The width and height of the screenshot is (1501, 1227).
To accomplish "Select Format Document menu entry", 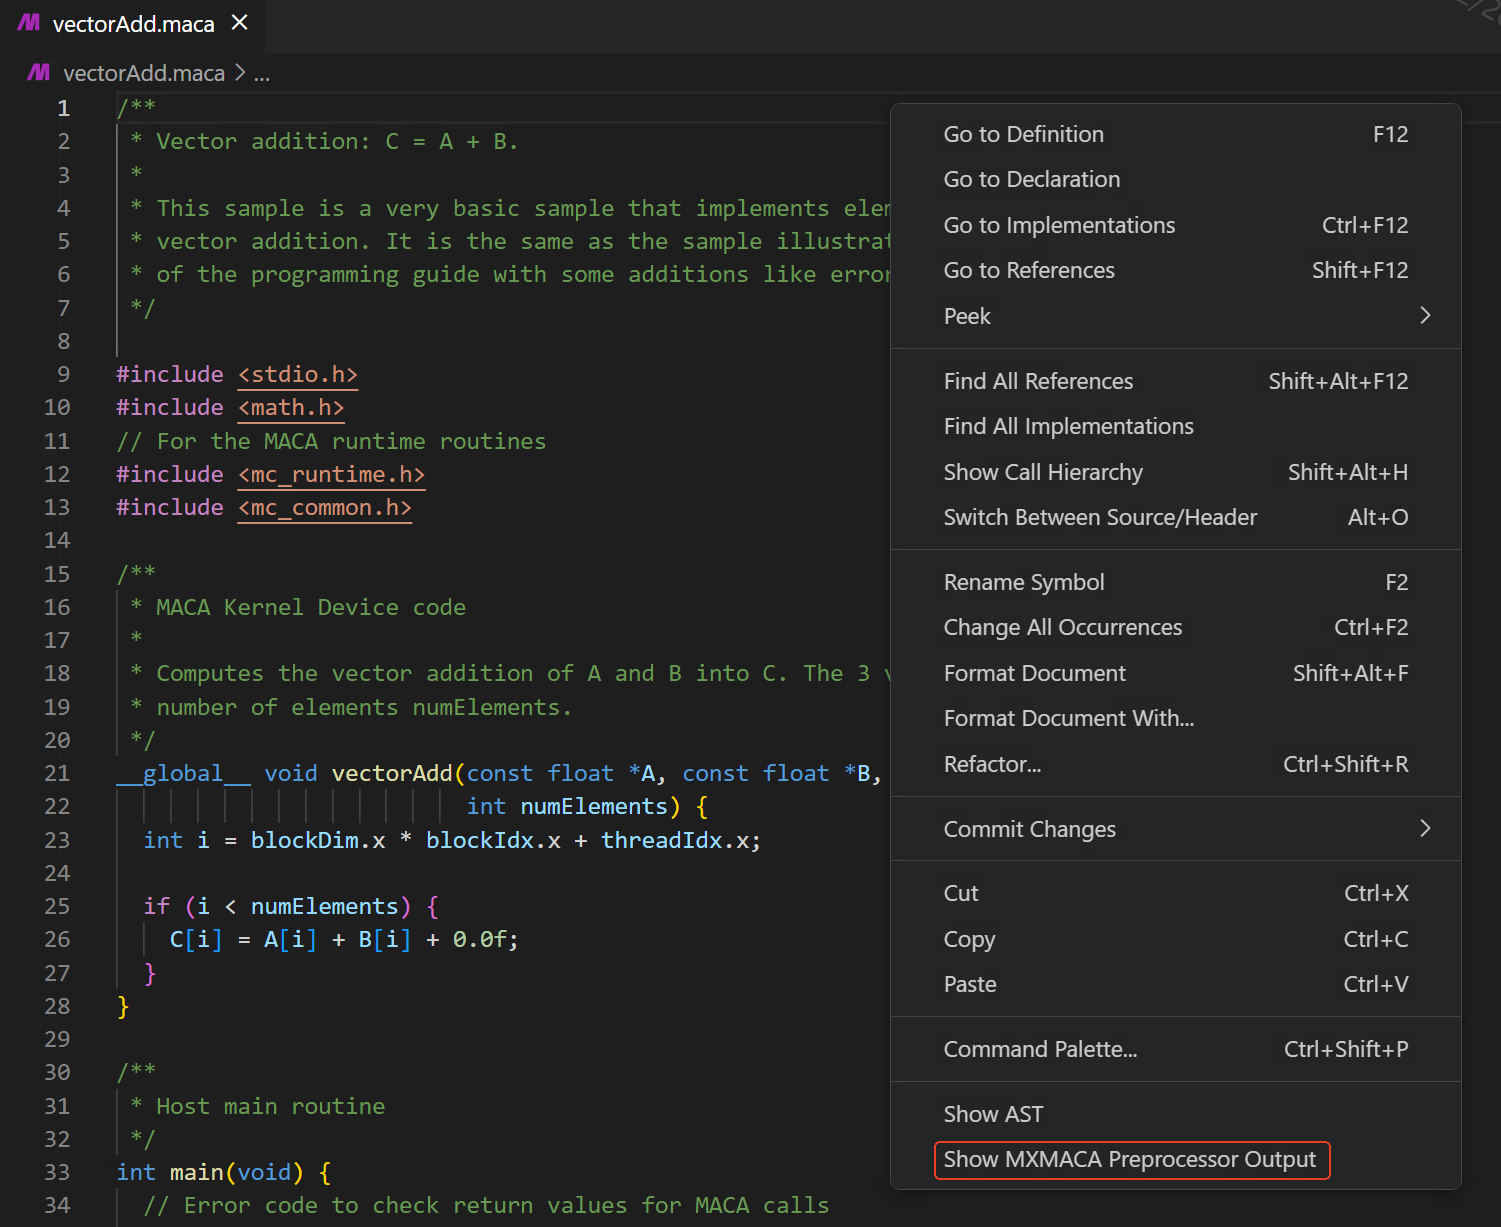I will click(1034, 673).
